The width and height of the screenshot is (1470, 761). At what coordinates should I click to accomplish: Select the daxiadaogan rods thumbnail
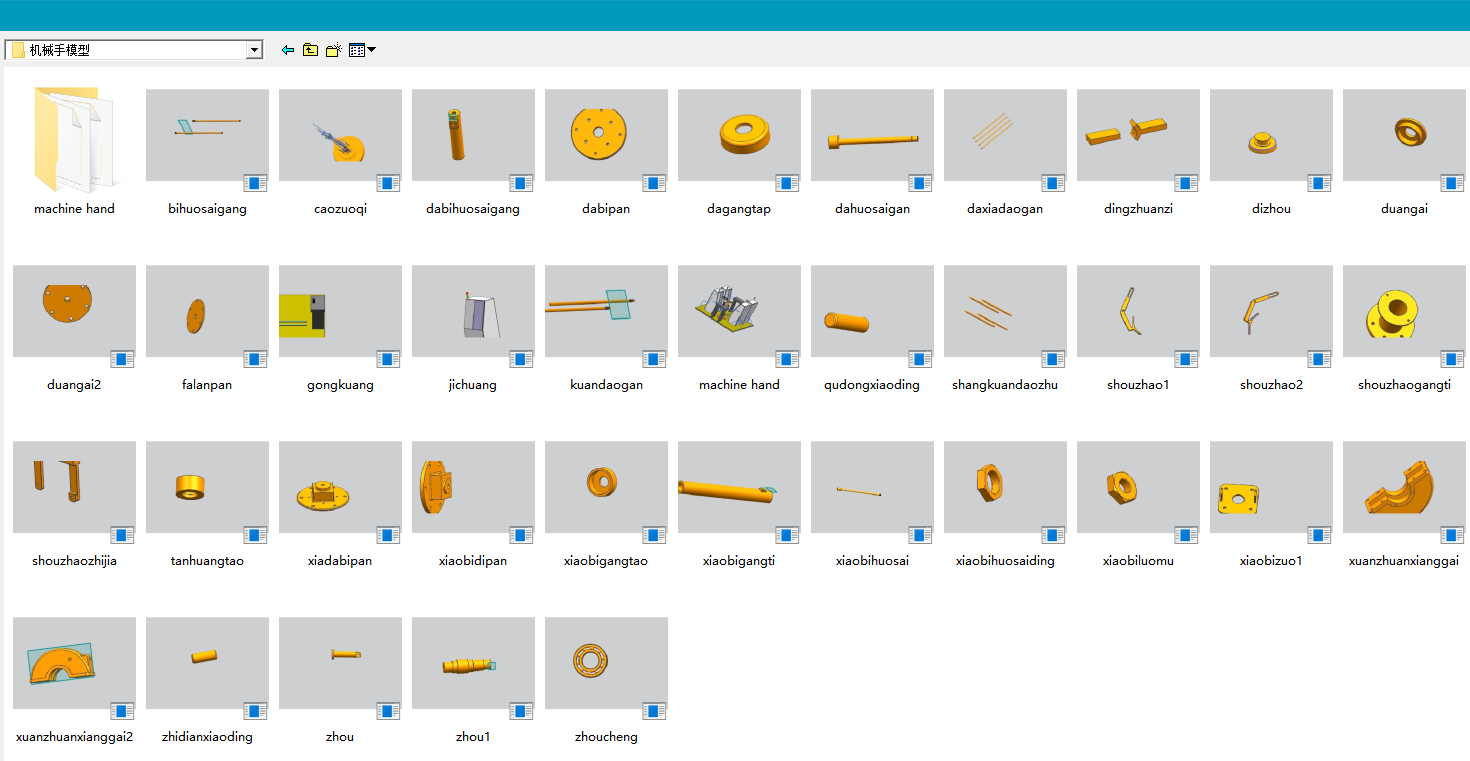(x=1005, y=135)
